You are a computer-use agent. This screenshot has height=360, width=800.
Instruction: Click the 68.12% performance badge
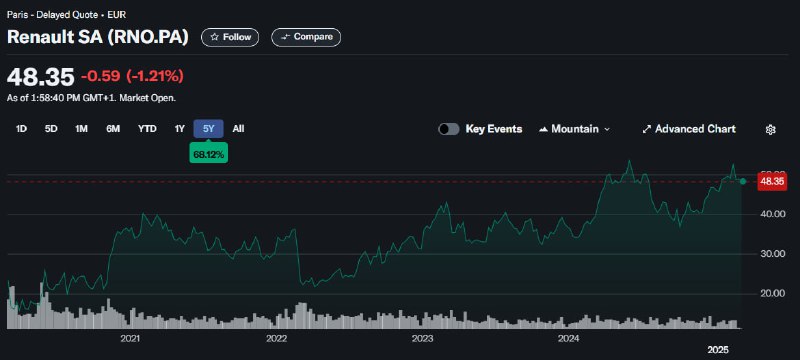point(208,154)
